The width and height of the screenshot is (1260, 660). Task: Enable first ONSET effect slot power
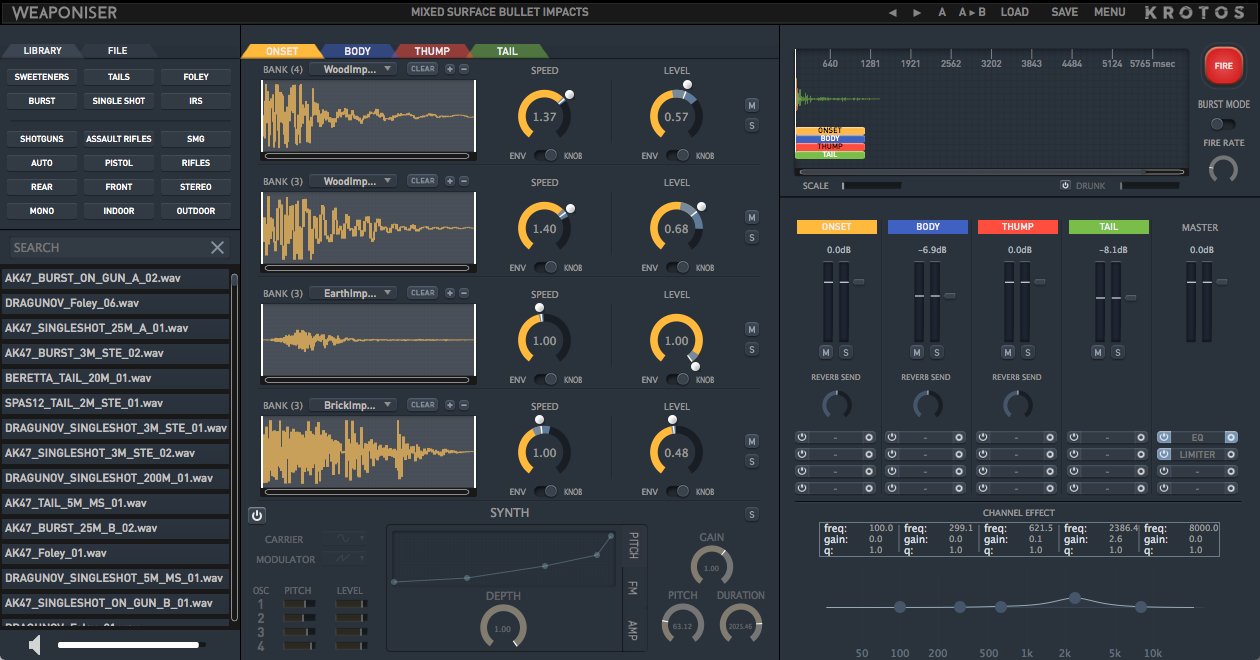point(802,437)
